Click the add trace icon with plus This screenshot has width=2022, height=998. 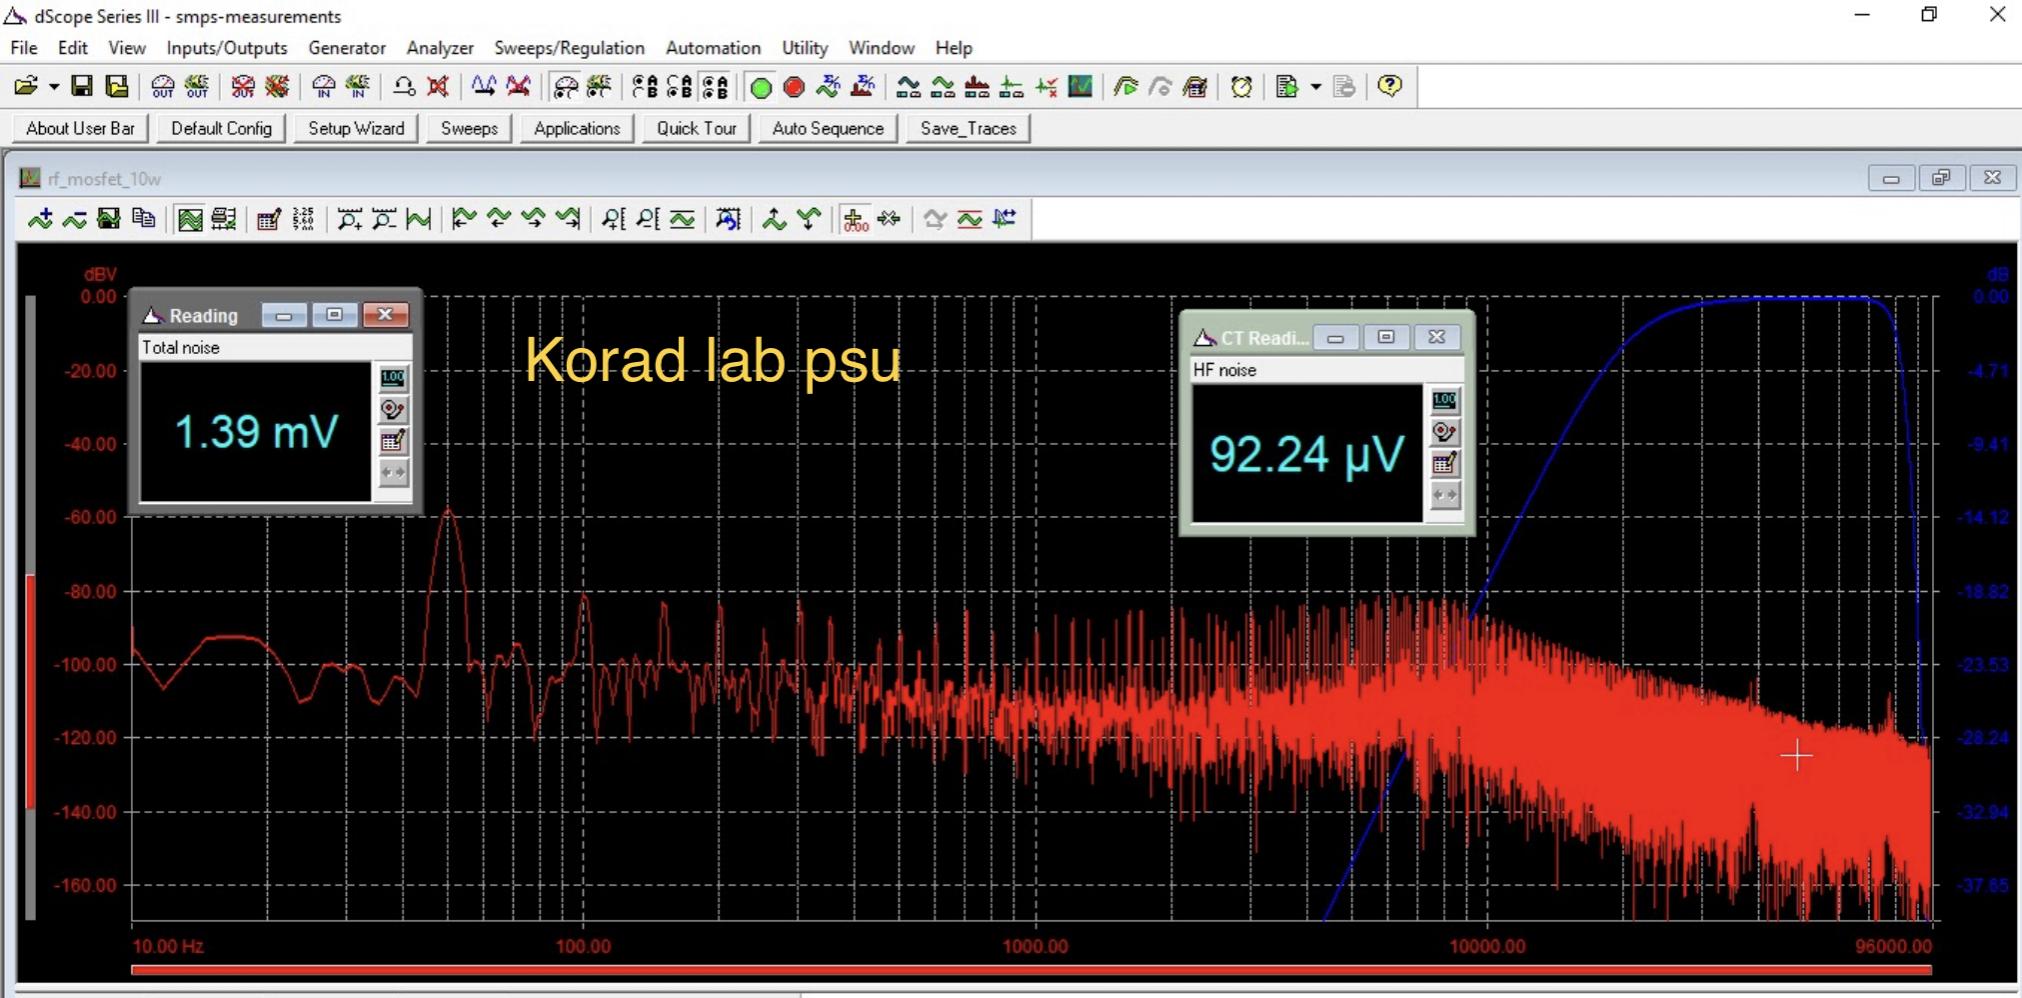tap(40, 219)
